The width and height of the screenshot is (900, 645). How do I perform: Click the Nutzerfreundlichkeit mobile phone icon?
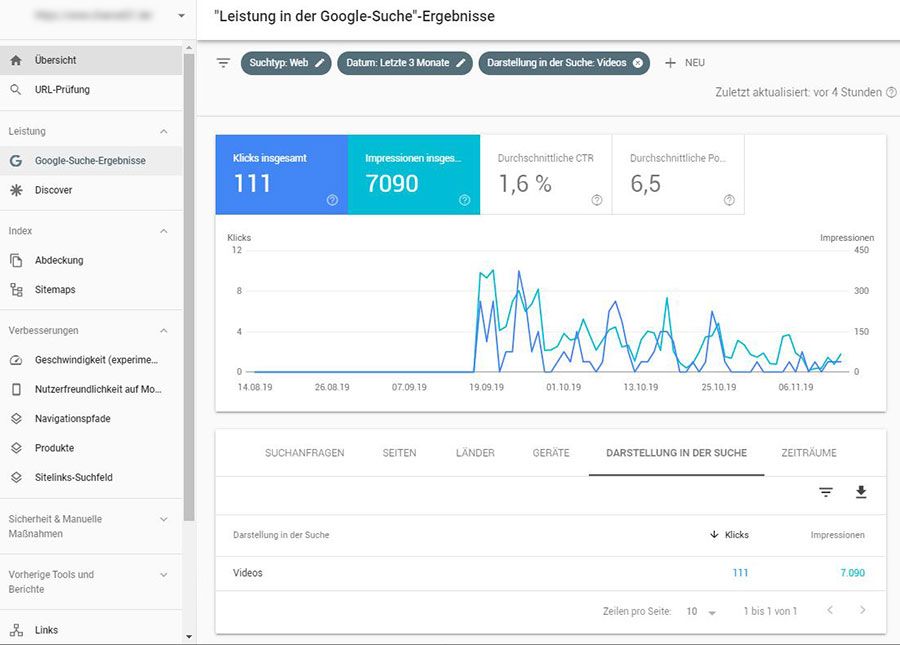tap(16, 390)
